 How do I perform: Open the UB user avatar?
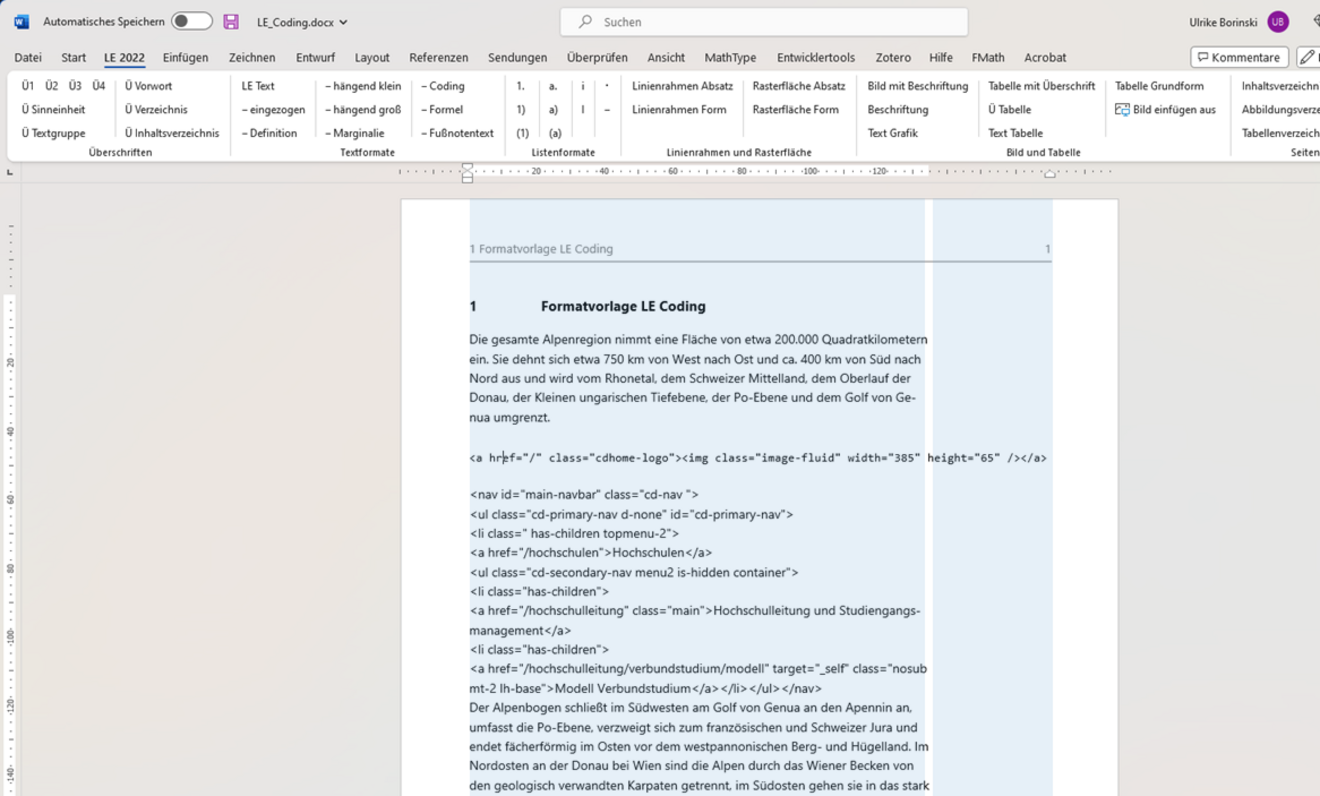1277,22
